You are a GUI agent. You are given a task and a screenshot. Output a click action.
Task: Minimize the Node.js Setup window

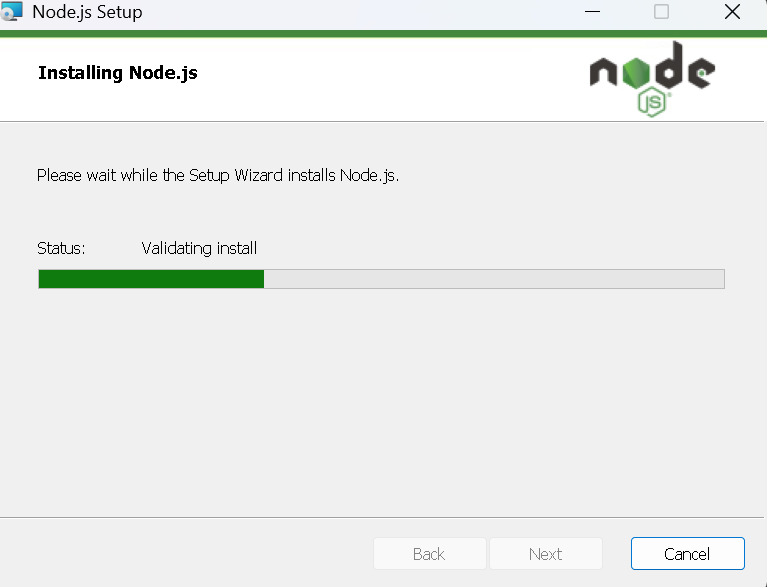[x=592, y=12]
